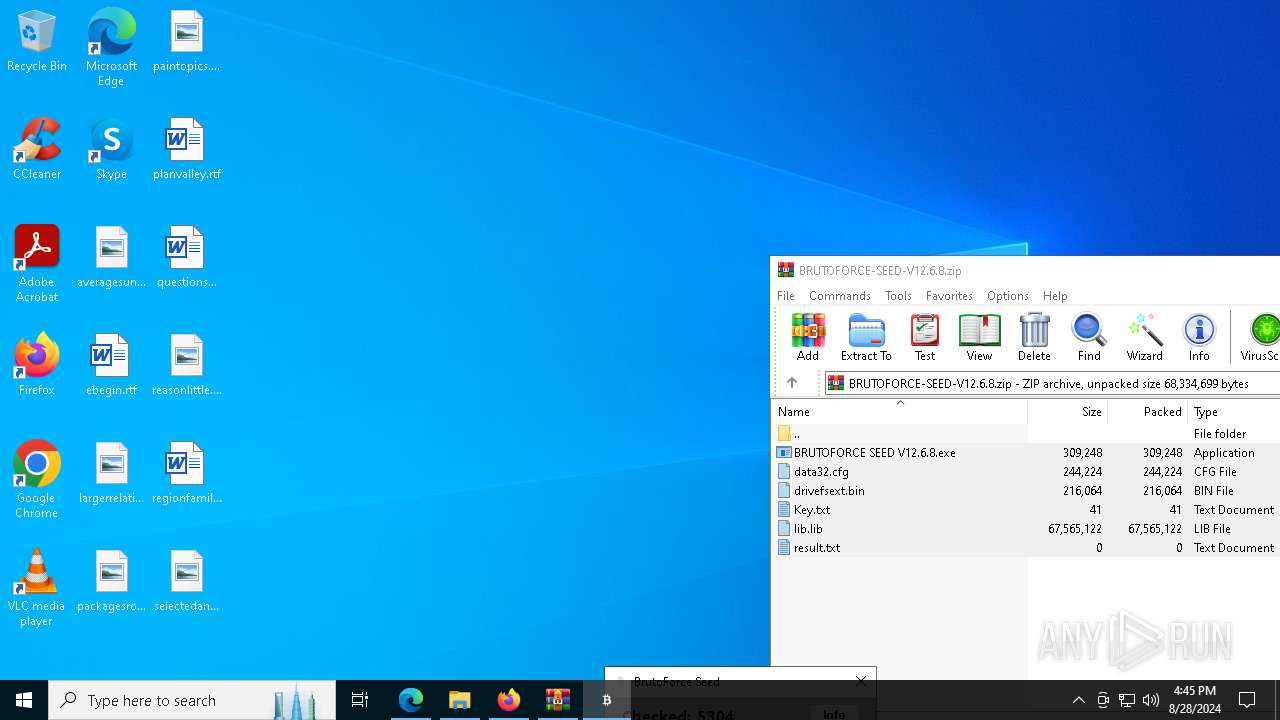Select regionfamil desktop document
Image resolution: width=1280 pixels, height=720 pixels.
[x=186, y=474]
